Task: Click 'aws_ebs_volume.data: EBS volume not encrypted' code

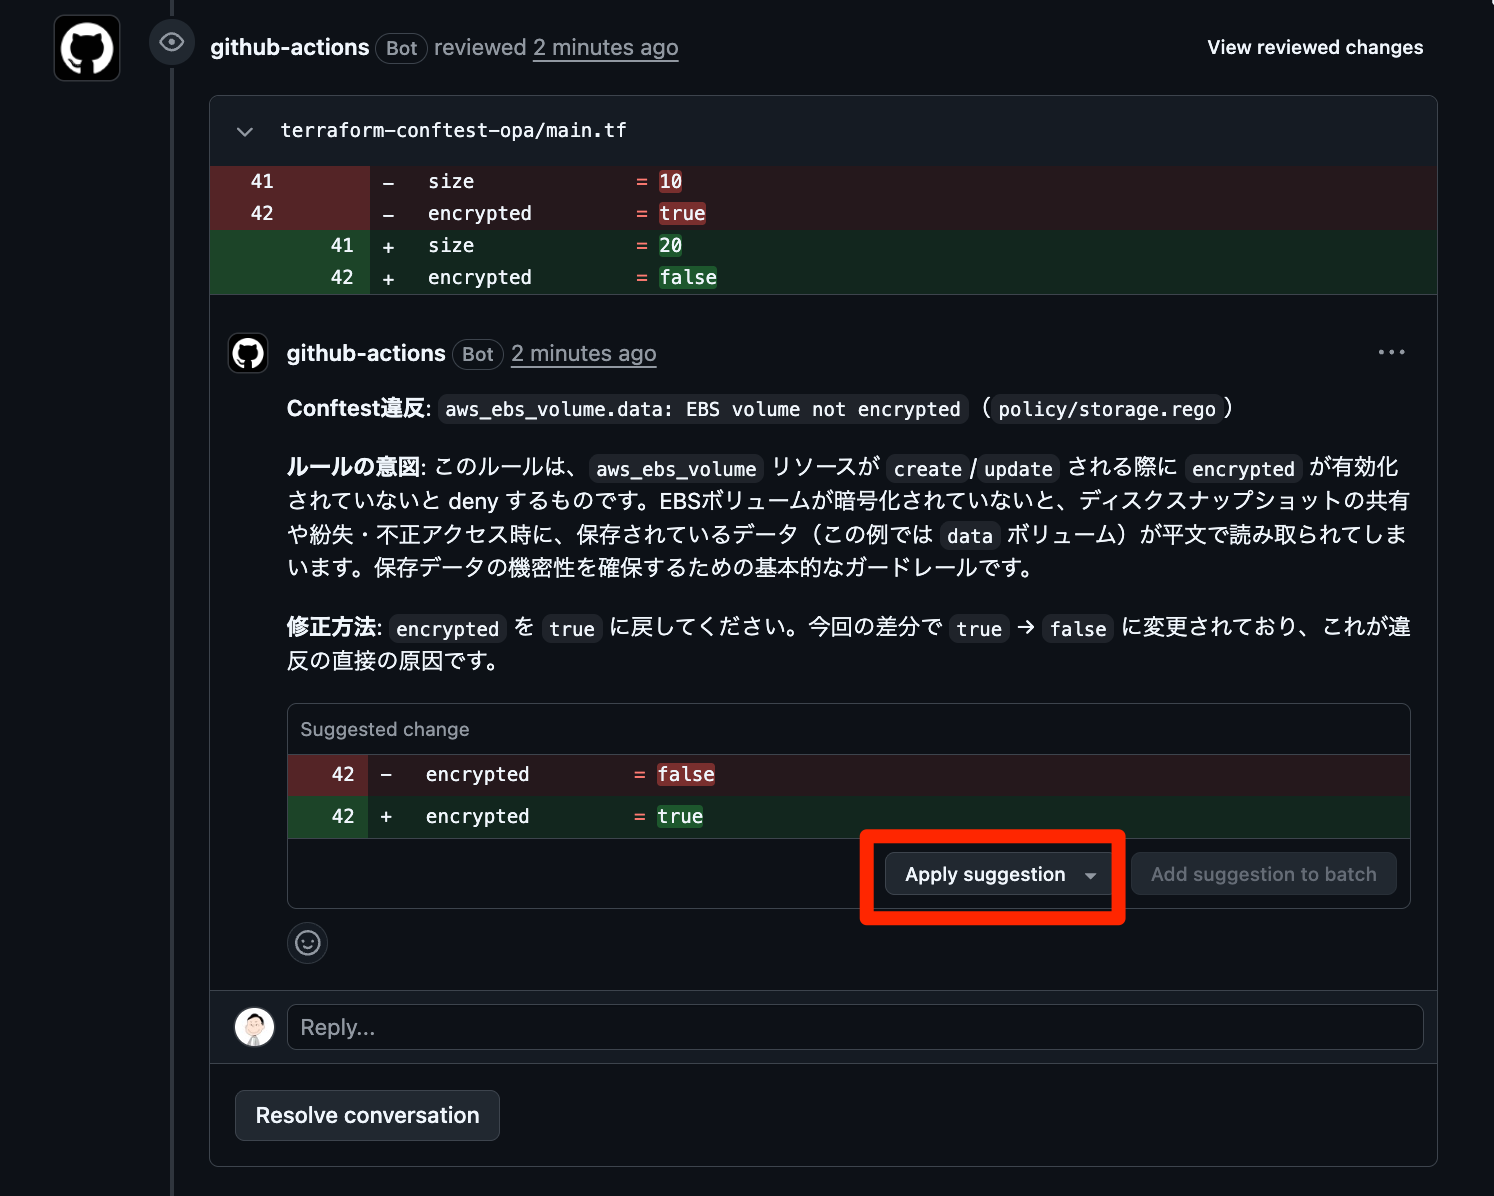Action: click(x=703, y=409)
